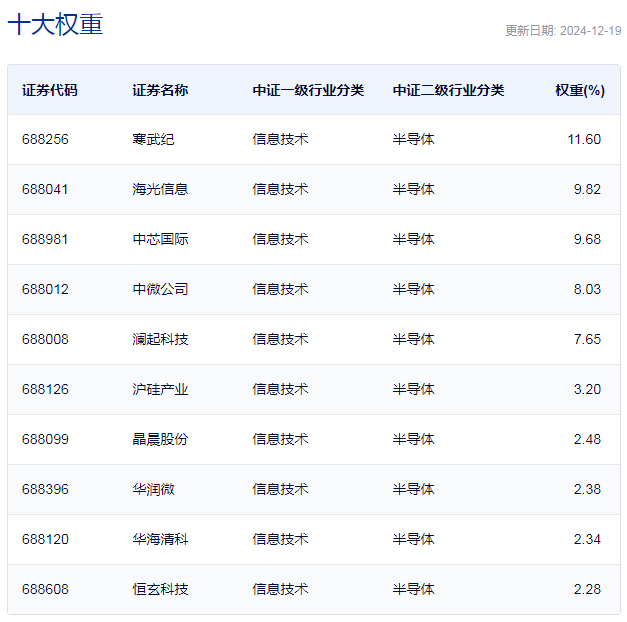The height and width of the screenshot is (622, 627).
Task: Click the 证券代码 column header
Action: coord(50,90)
